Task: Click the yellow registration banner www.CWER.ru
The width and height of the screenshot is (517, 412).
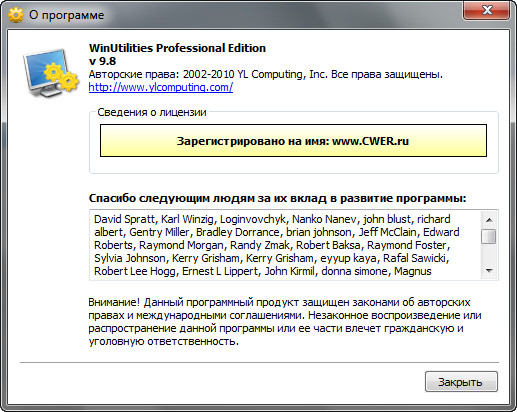Action: coord(293,141)
